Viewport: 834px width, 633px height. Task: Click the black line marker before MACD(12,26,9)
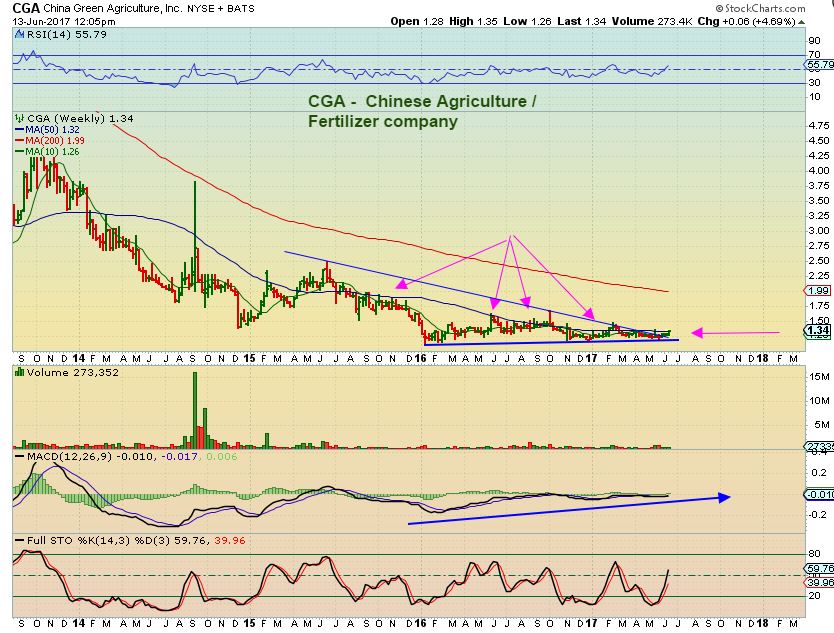19,457
